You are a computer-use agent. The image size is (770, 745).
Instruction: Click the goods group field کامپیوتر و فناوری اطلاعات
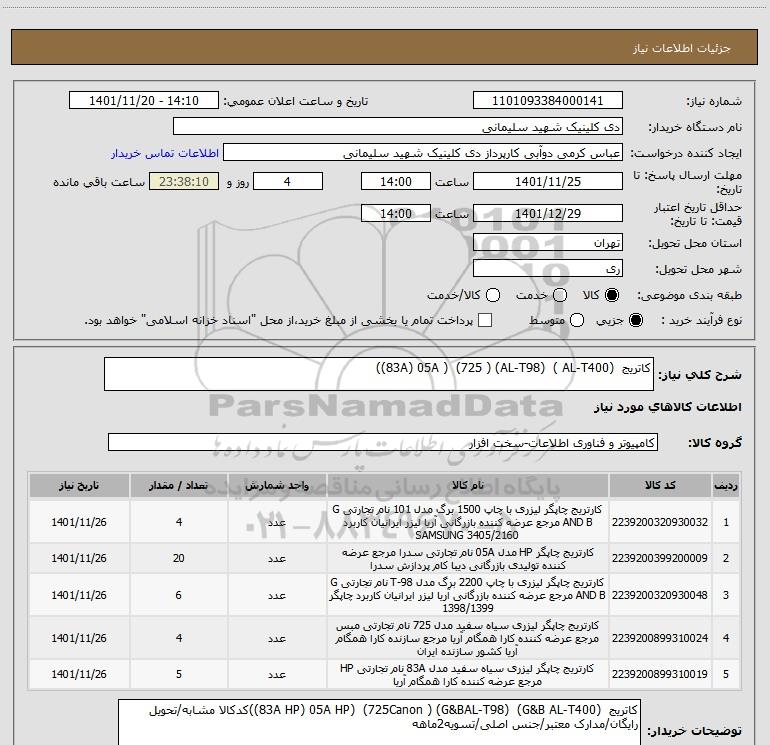pyautogui.click(x=383, y=442)
